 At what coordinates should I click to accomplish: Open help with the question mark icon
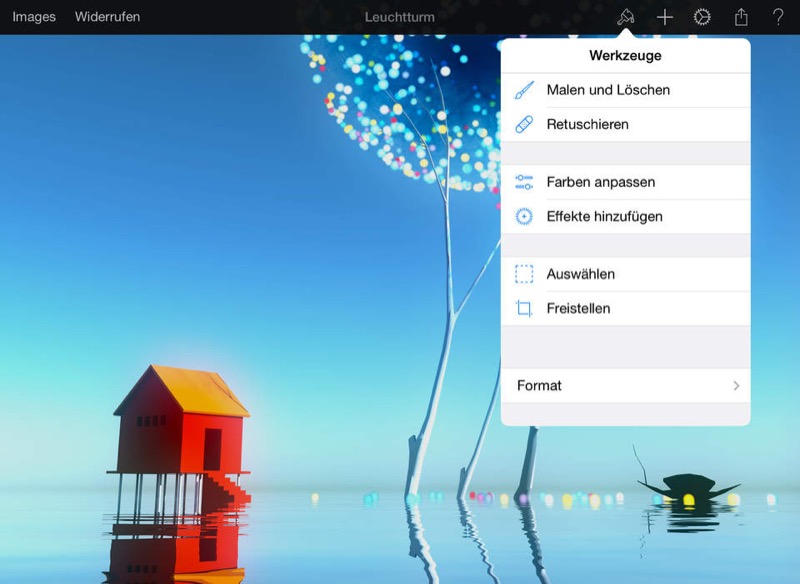[x=778, y=17]
